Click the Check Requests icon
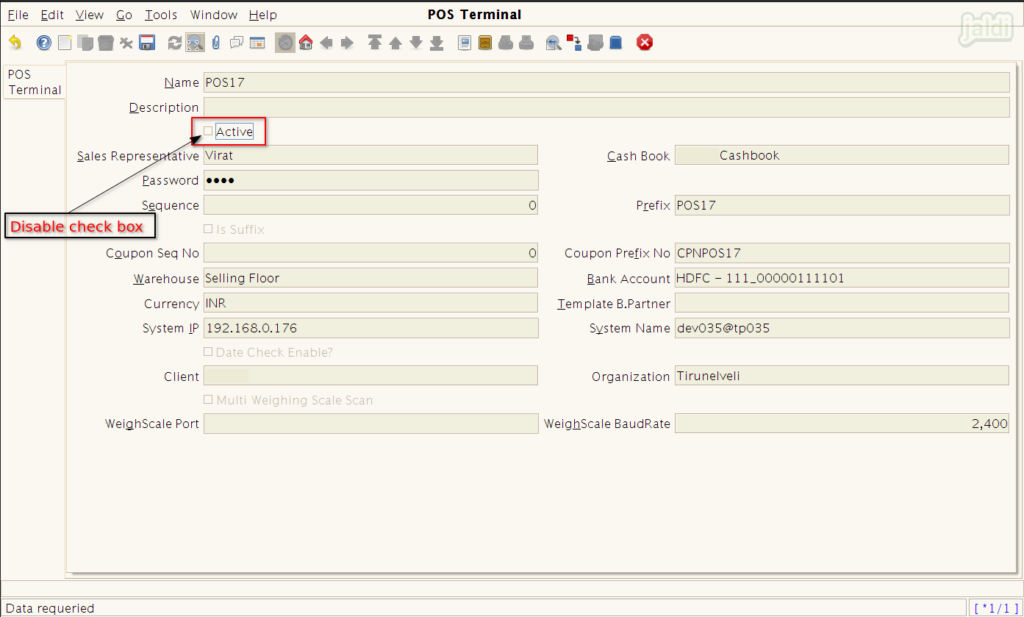The height and width of the screenshot is (617, 1024). (x=595, y=43)
